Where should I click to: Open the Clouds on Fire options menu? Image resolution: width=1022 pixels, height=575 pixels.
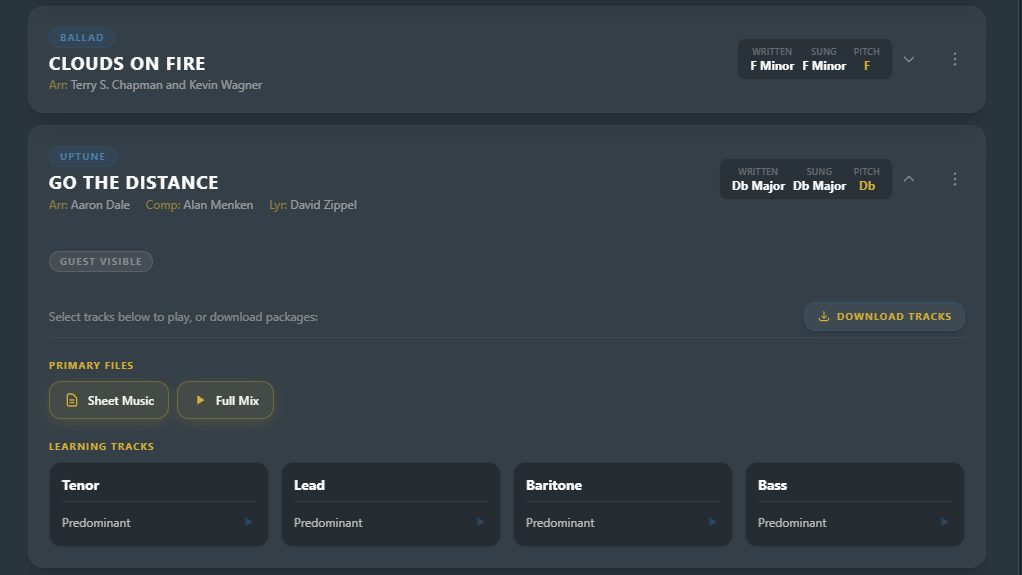click(x=955, y=59)
